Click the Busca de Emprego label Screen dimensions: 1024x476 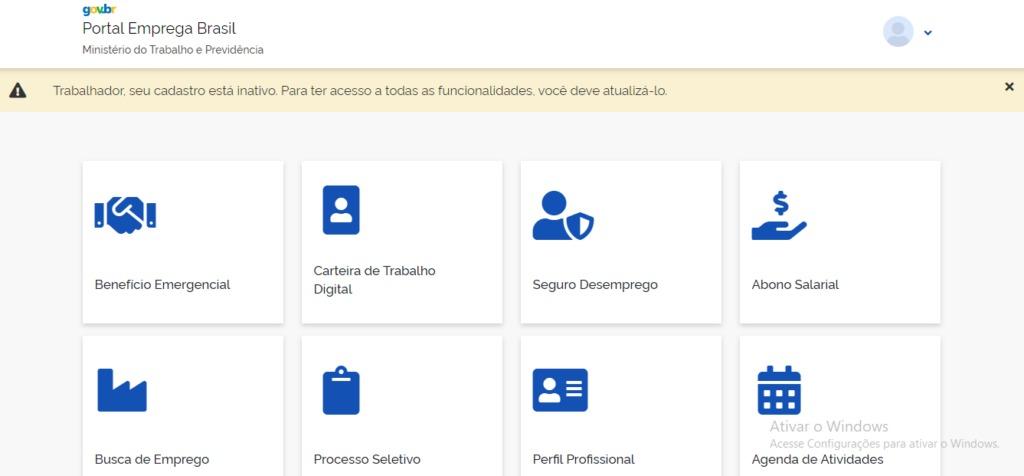(x=152, y=460)
